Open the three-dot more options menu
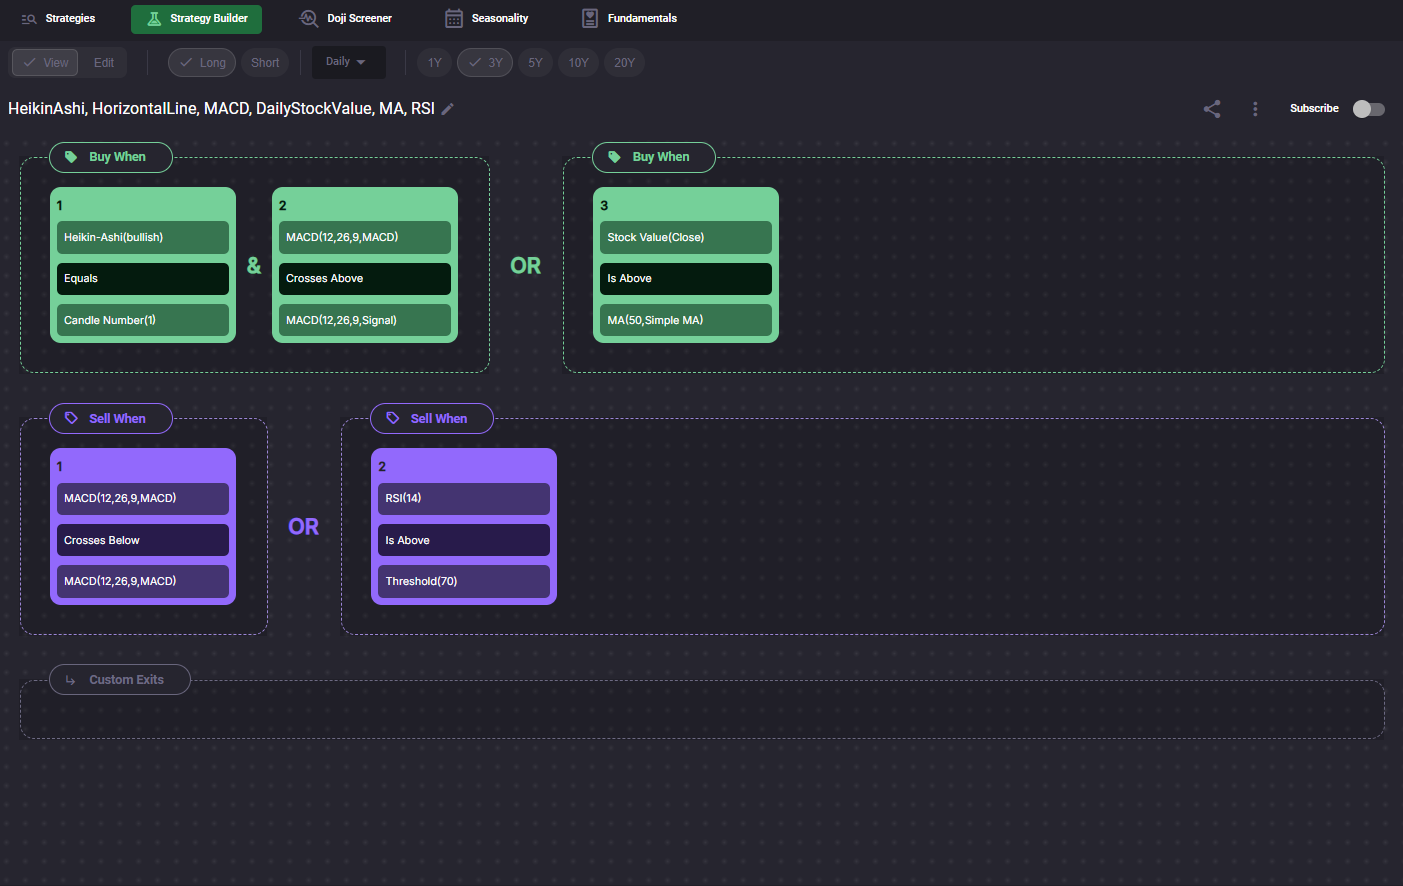This screenshot has height=886, width=1403. coord(1255,109)
